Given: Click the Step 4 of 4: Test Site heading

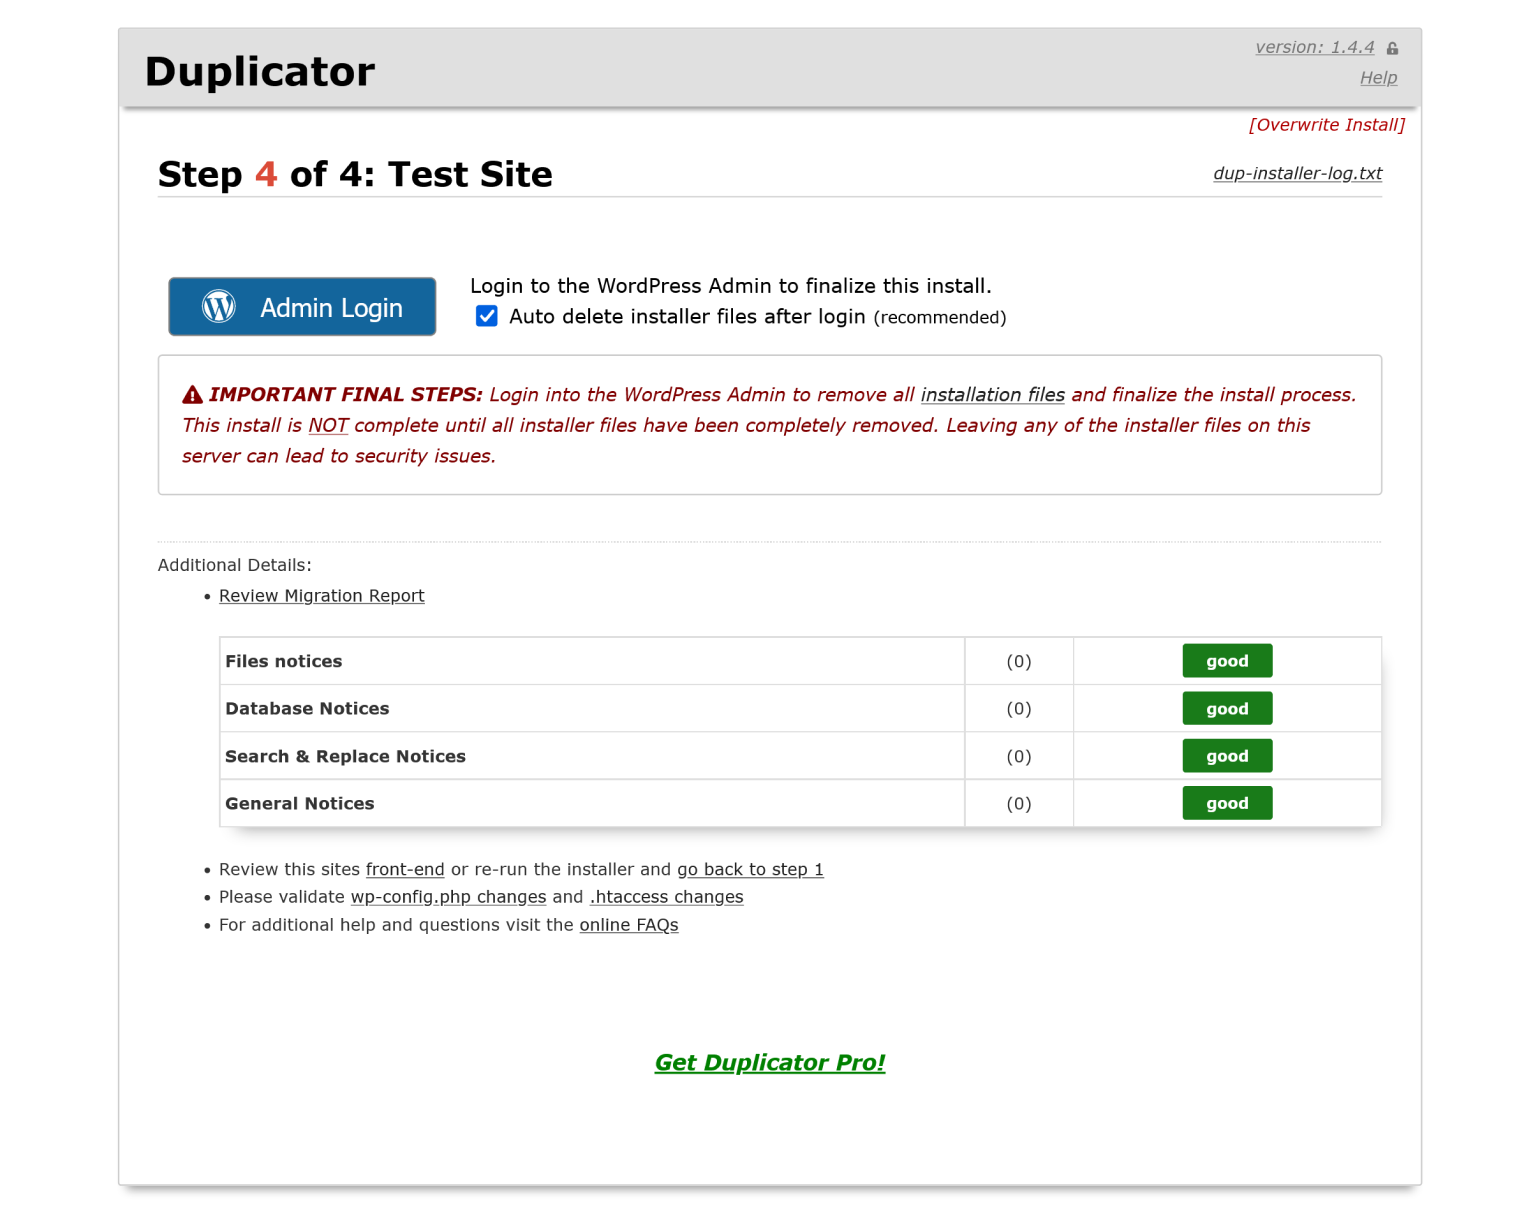Looking at the screenshot, I should click(355, 174).
